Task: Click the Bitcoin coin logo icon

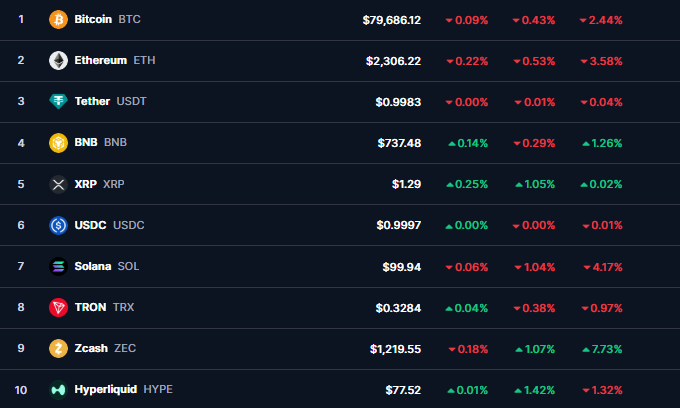Action: 58,20
